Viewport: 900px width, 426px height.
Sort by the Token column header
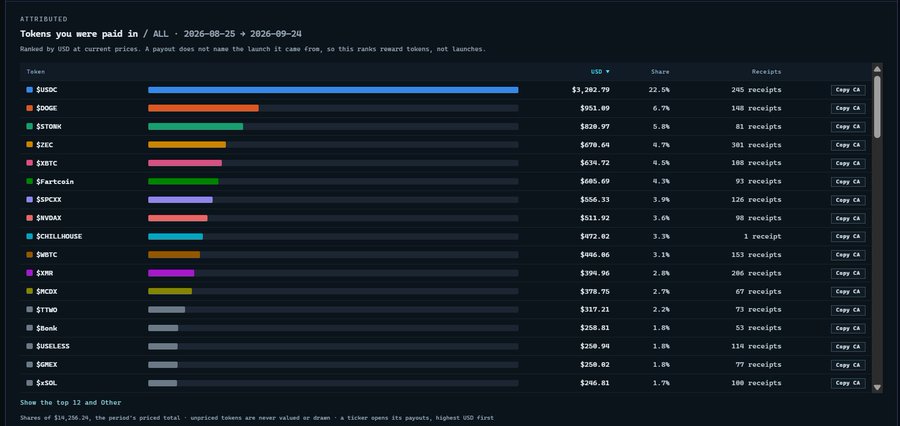(x=36, y=72)
